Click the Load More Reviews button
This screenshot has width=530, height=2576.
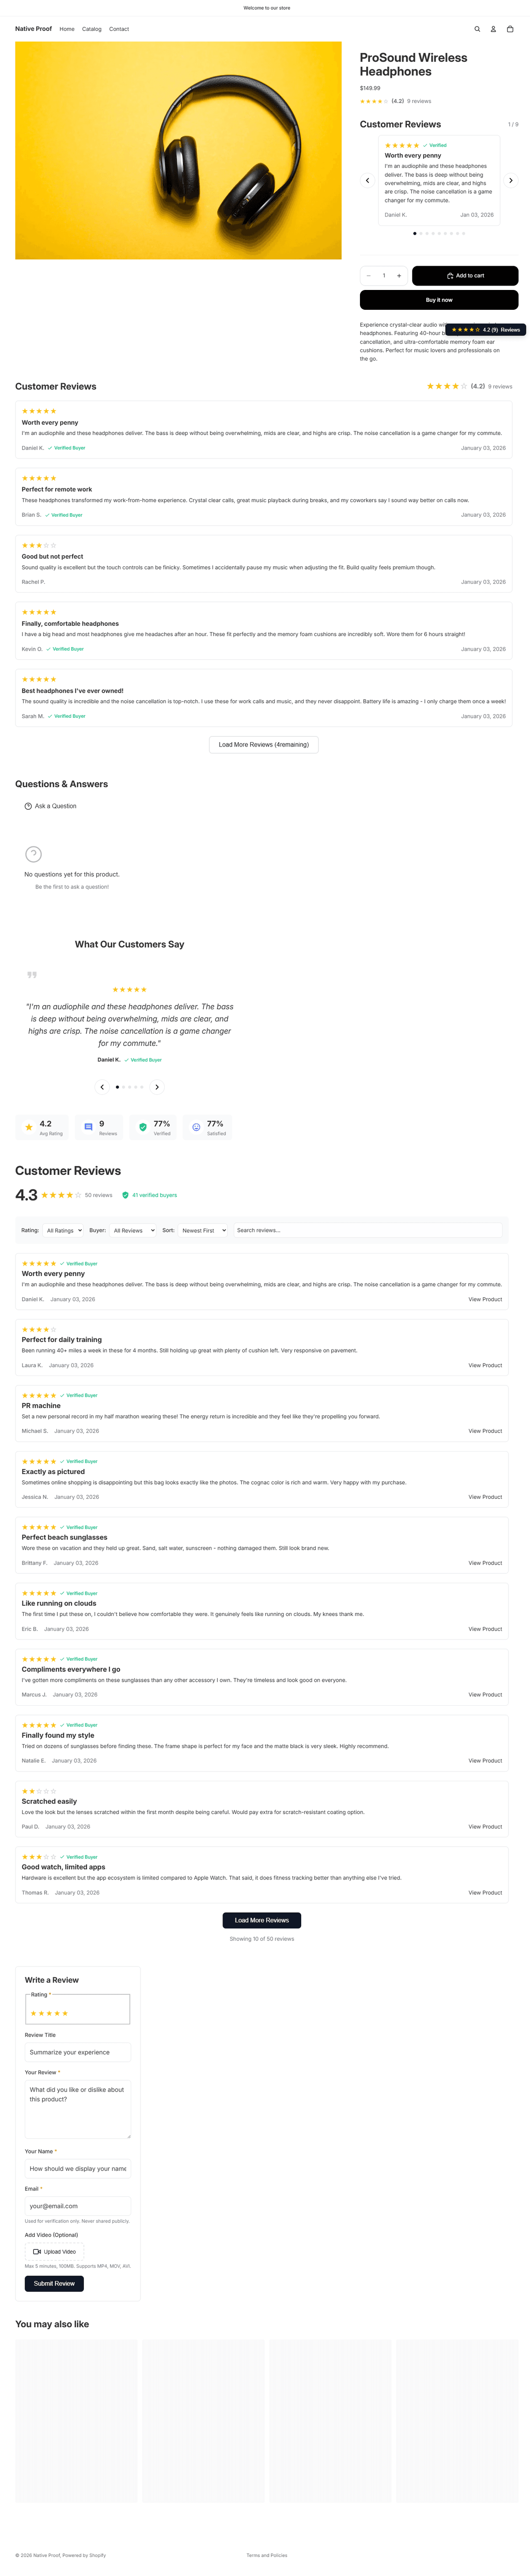pyautogui.click(x=262, y=1920)
